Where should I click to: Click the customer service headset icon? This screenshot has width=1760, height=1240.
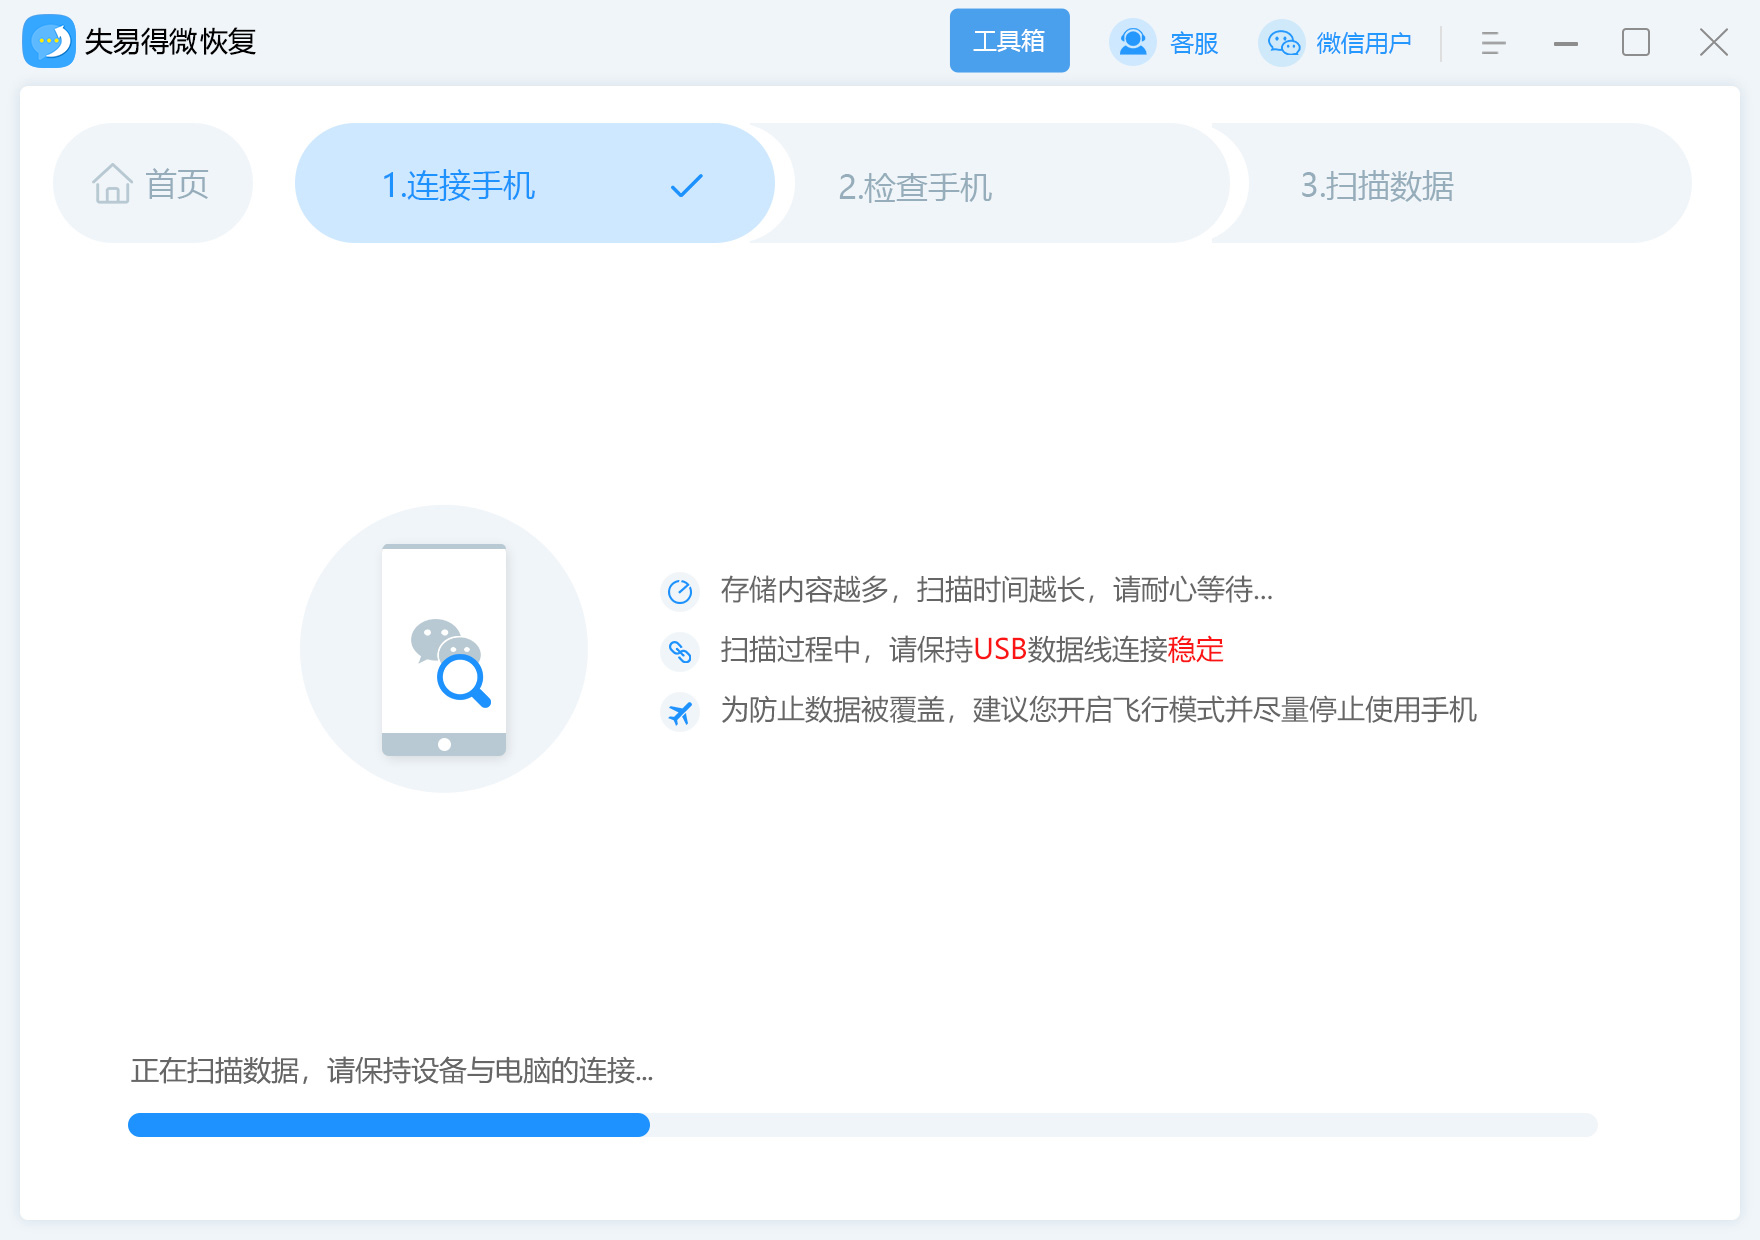point(1133,42)
